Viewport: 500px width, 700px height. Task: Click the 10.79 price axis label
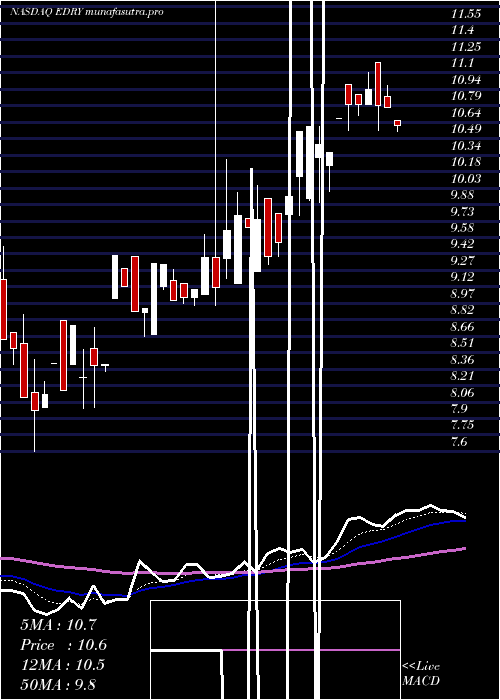pyautogui.click(x=465, y=96)
